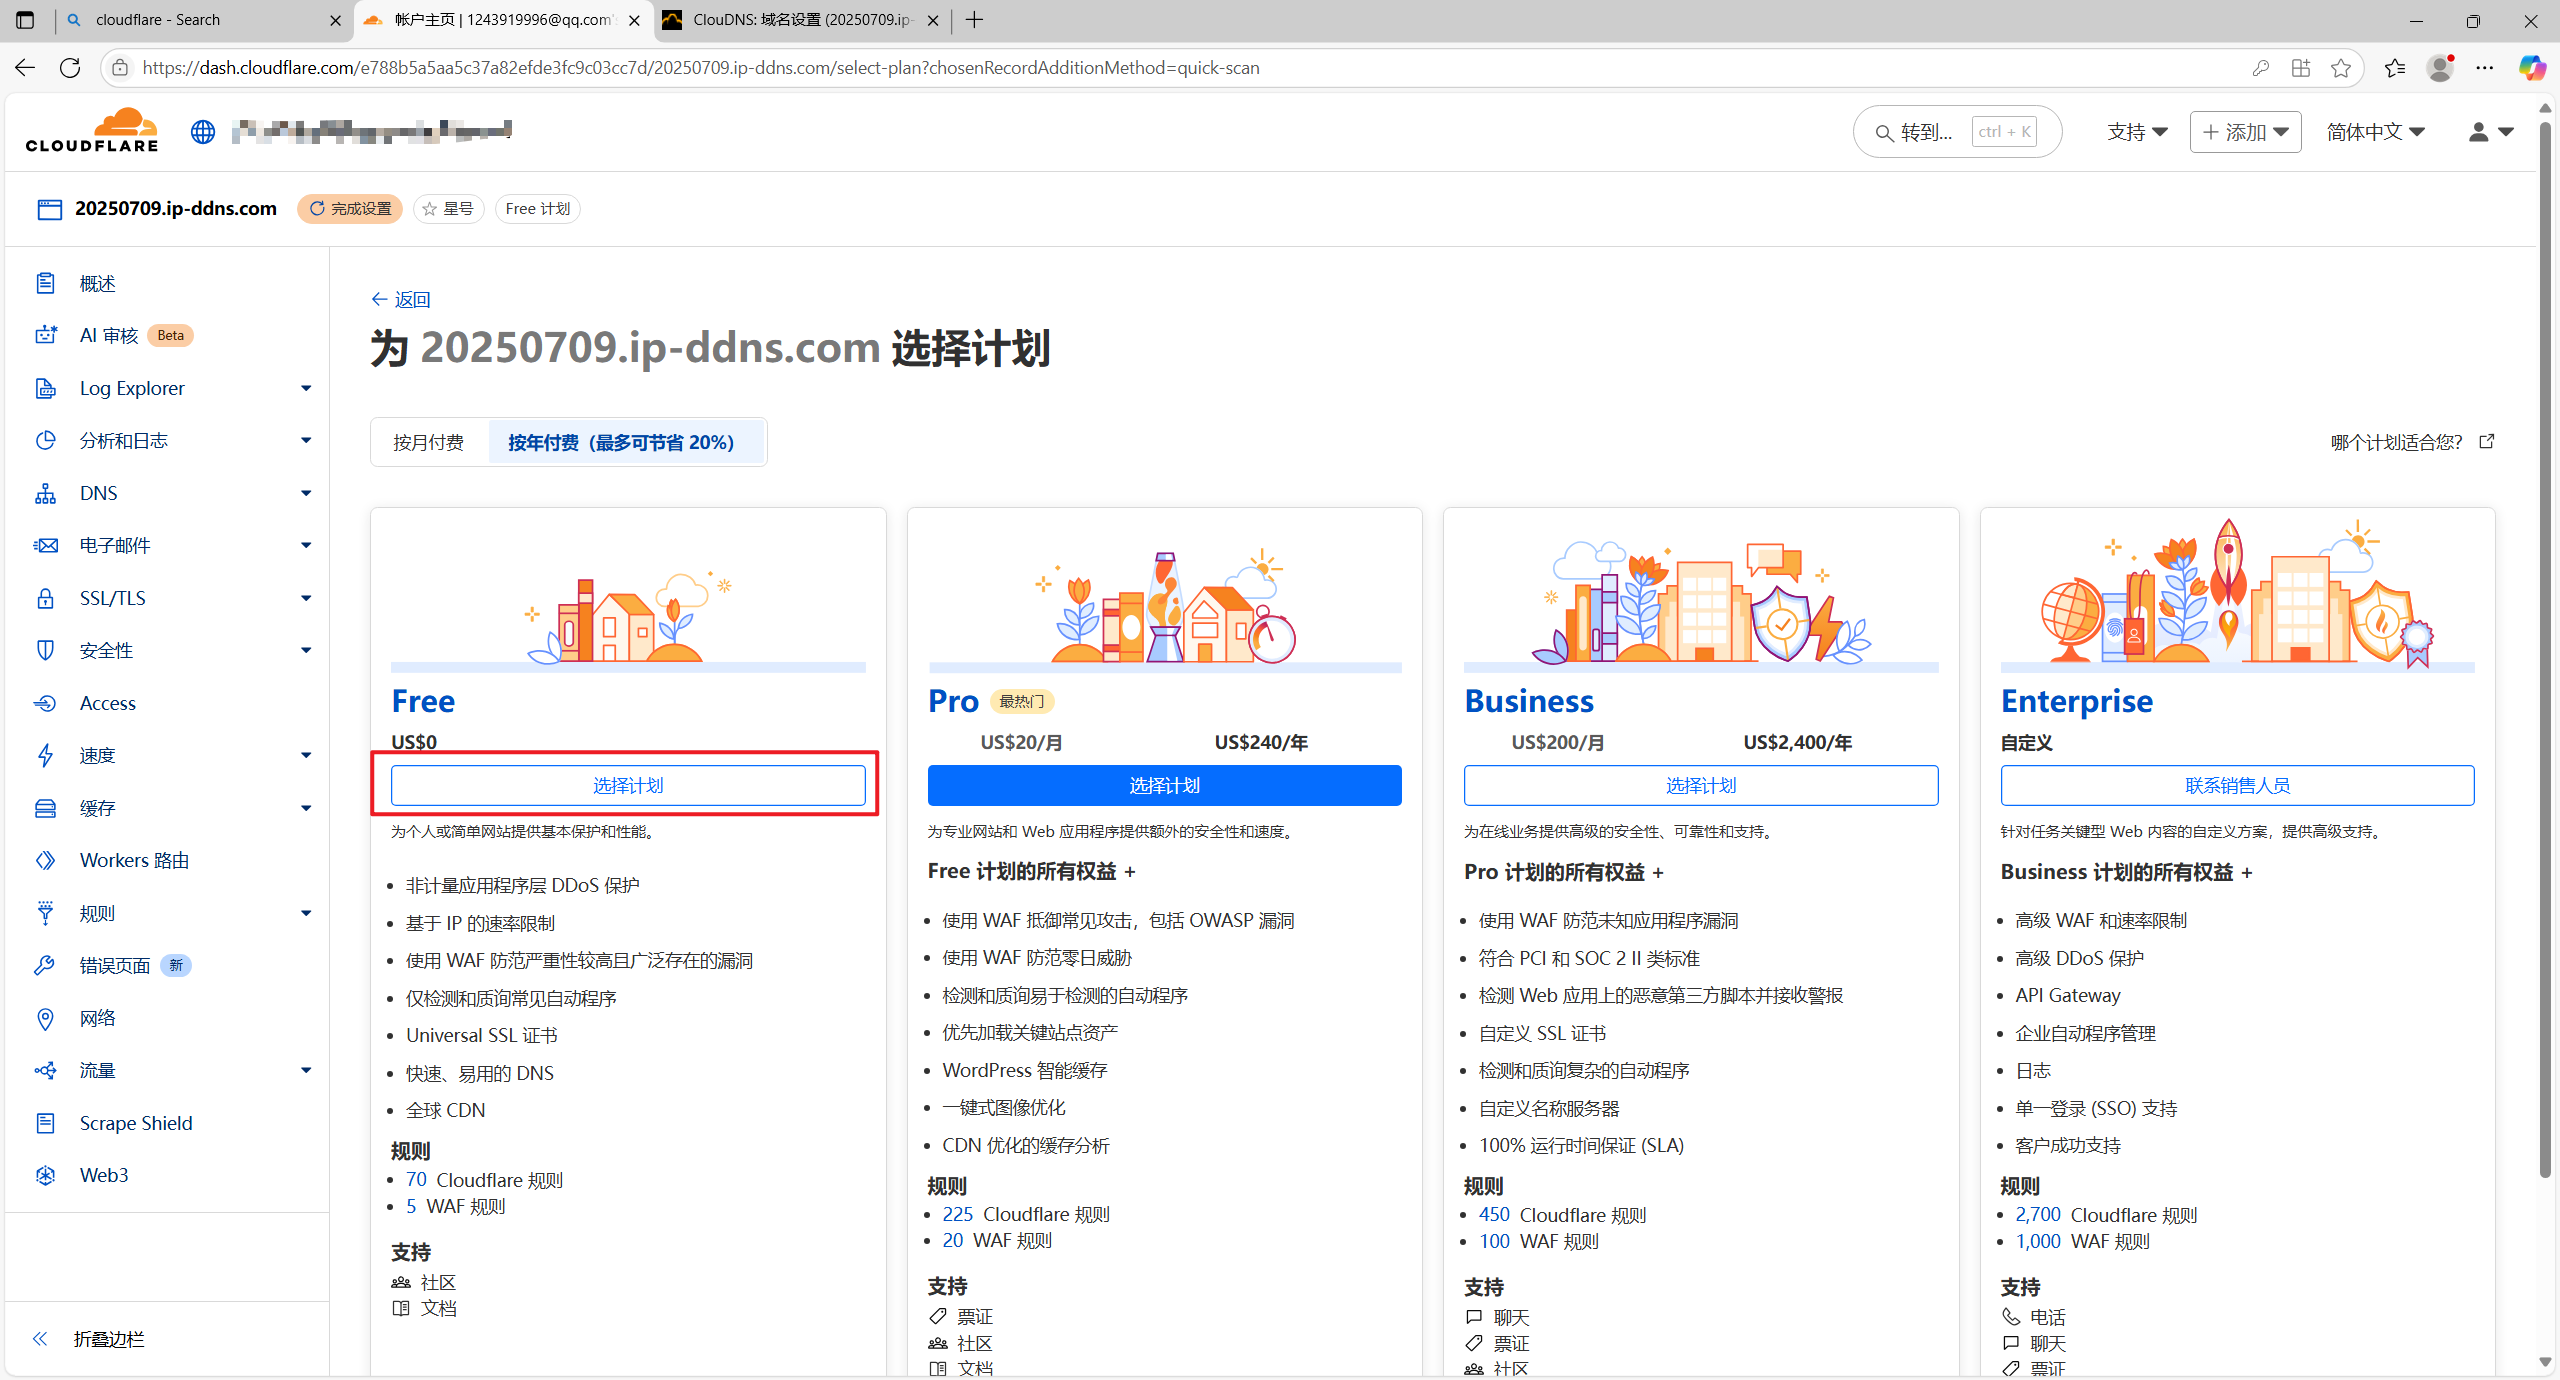Click the 规则 funnel icon
Image resolution: width=2560 pixels, height=1380 pixels.
[x=45, y=913]
